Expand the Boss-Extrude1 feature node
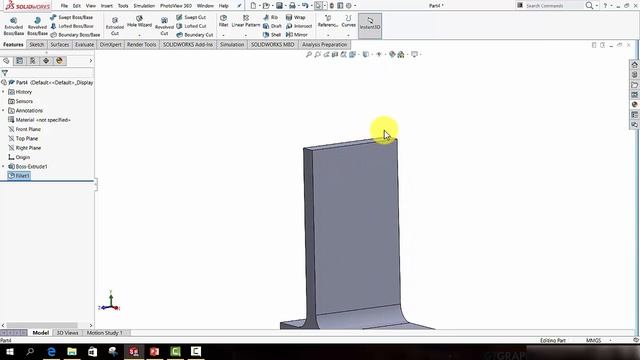 tap(3, 167)
